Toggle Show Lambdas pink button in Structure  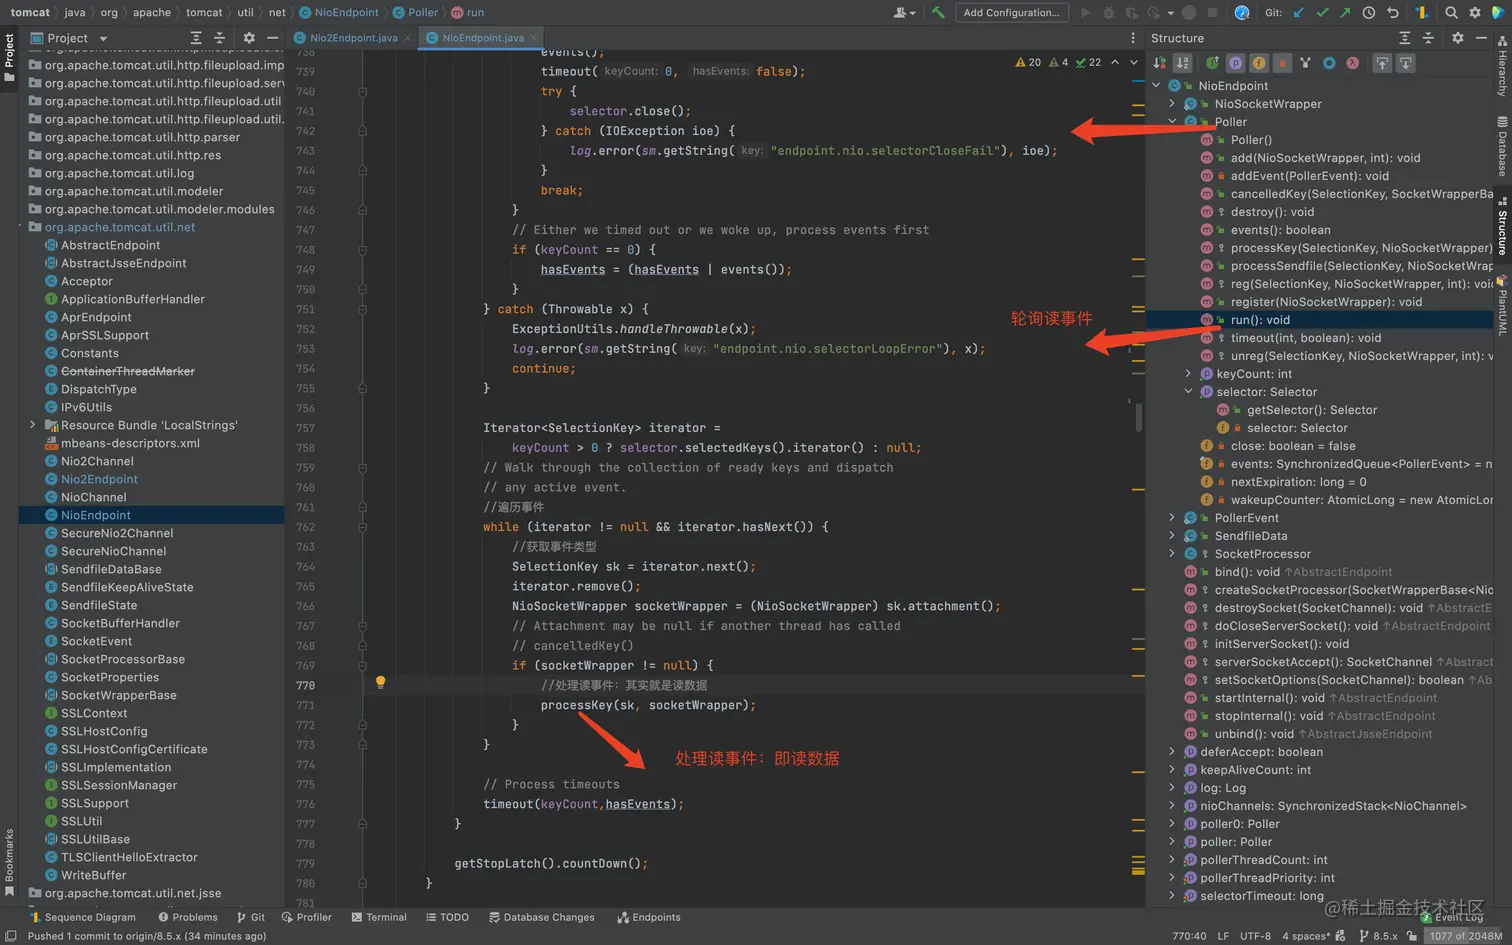click(1352, 63)
